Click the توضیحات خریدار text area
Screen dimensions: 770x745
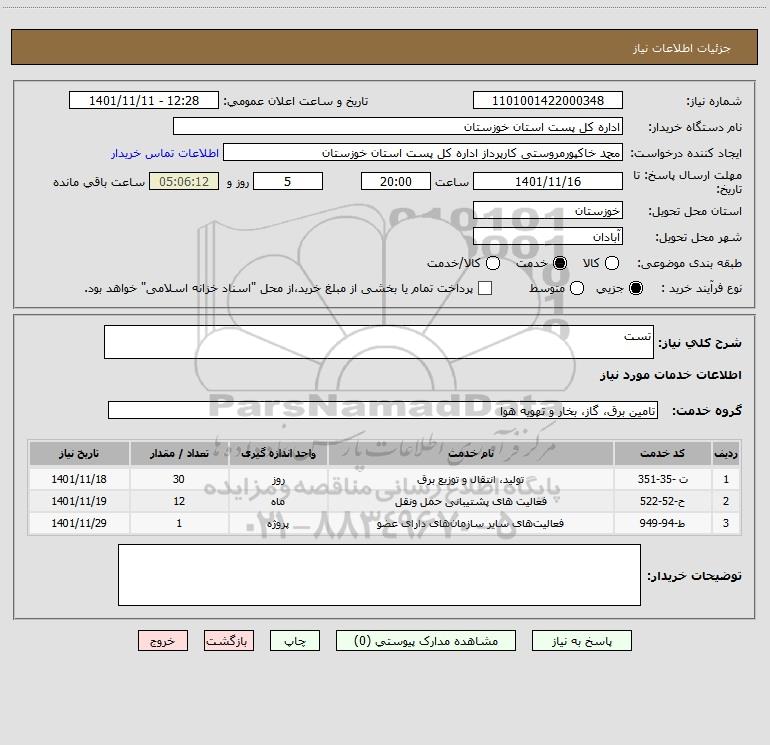click(379, 575)
